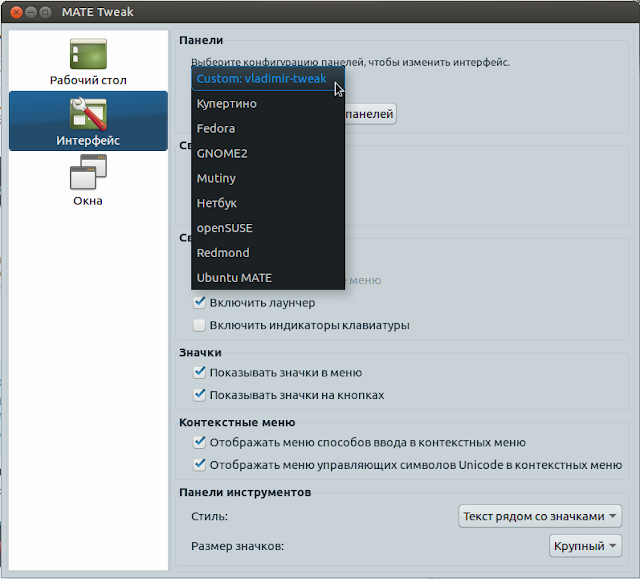640x579 pixels.
Task: Open the Размер значков Крупный dropdown
Action: [x=585, y=546]
